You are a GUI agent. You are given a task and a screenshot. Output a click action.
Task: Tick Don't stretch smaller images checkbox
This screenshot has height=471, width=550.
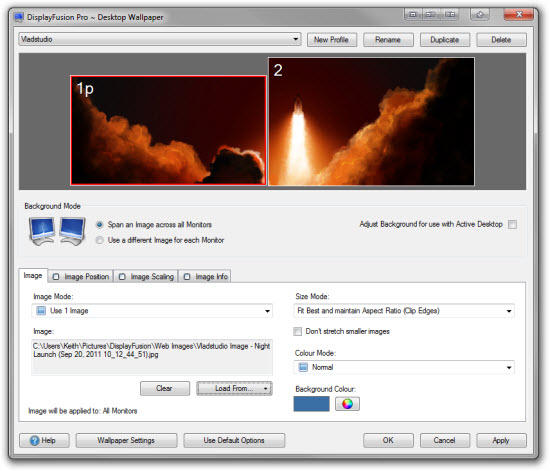point(297,331)
